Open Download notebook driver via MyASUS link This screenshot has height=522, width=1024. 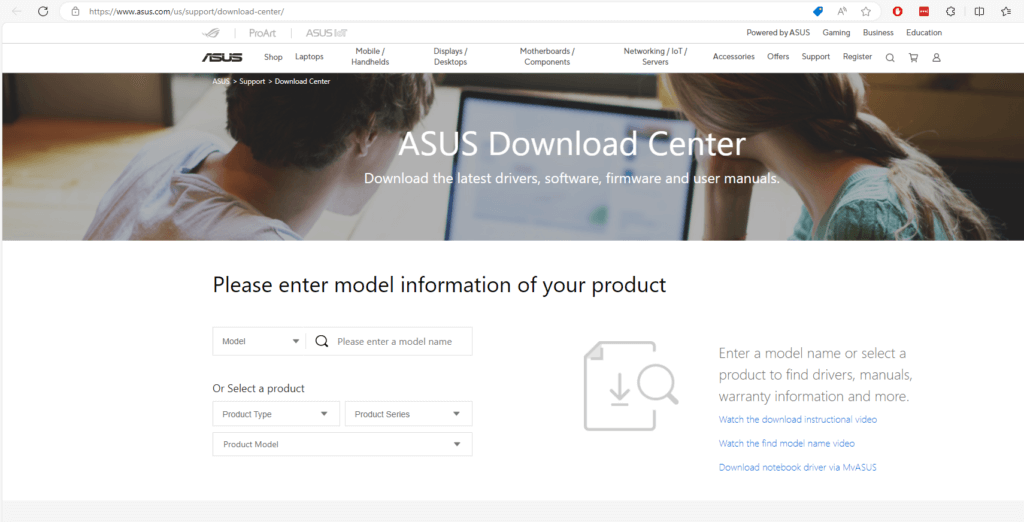pos(797,467)
